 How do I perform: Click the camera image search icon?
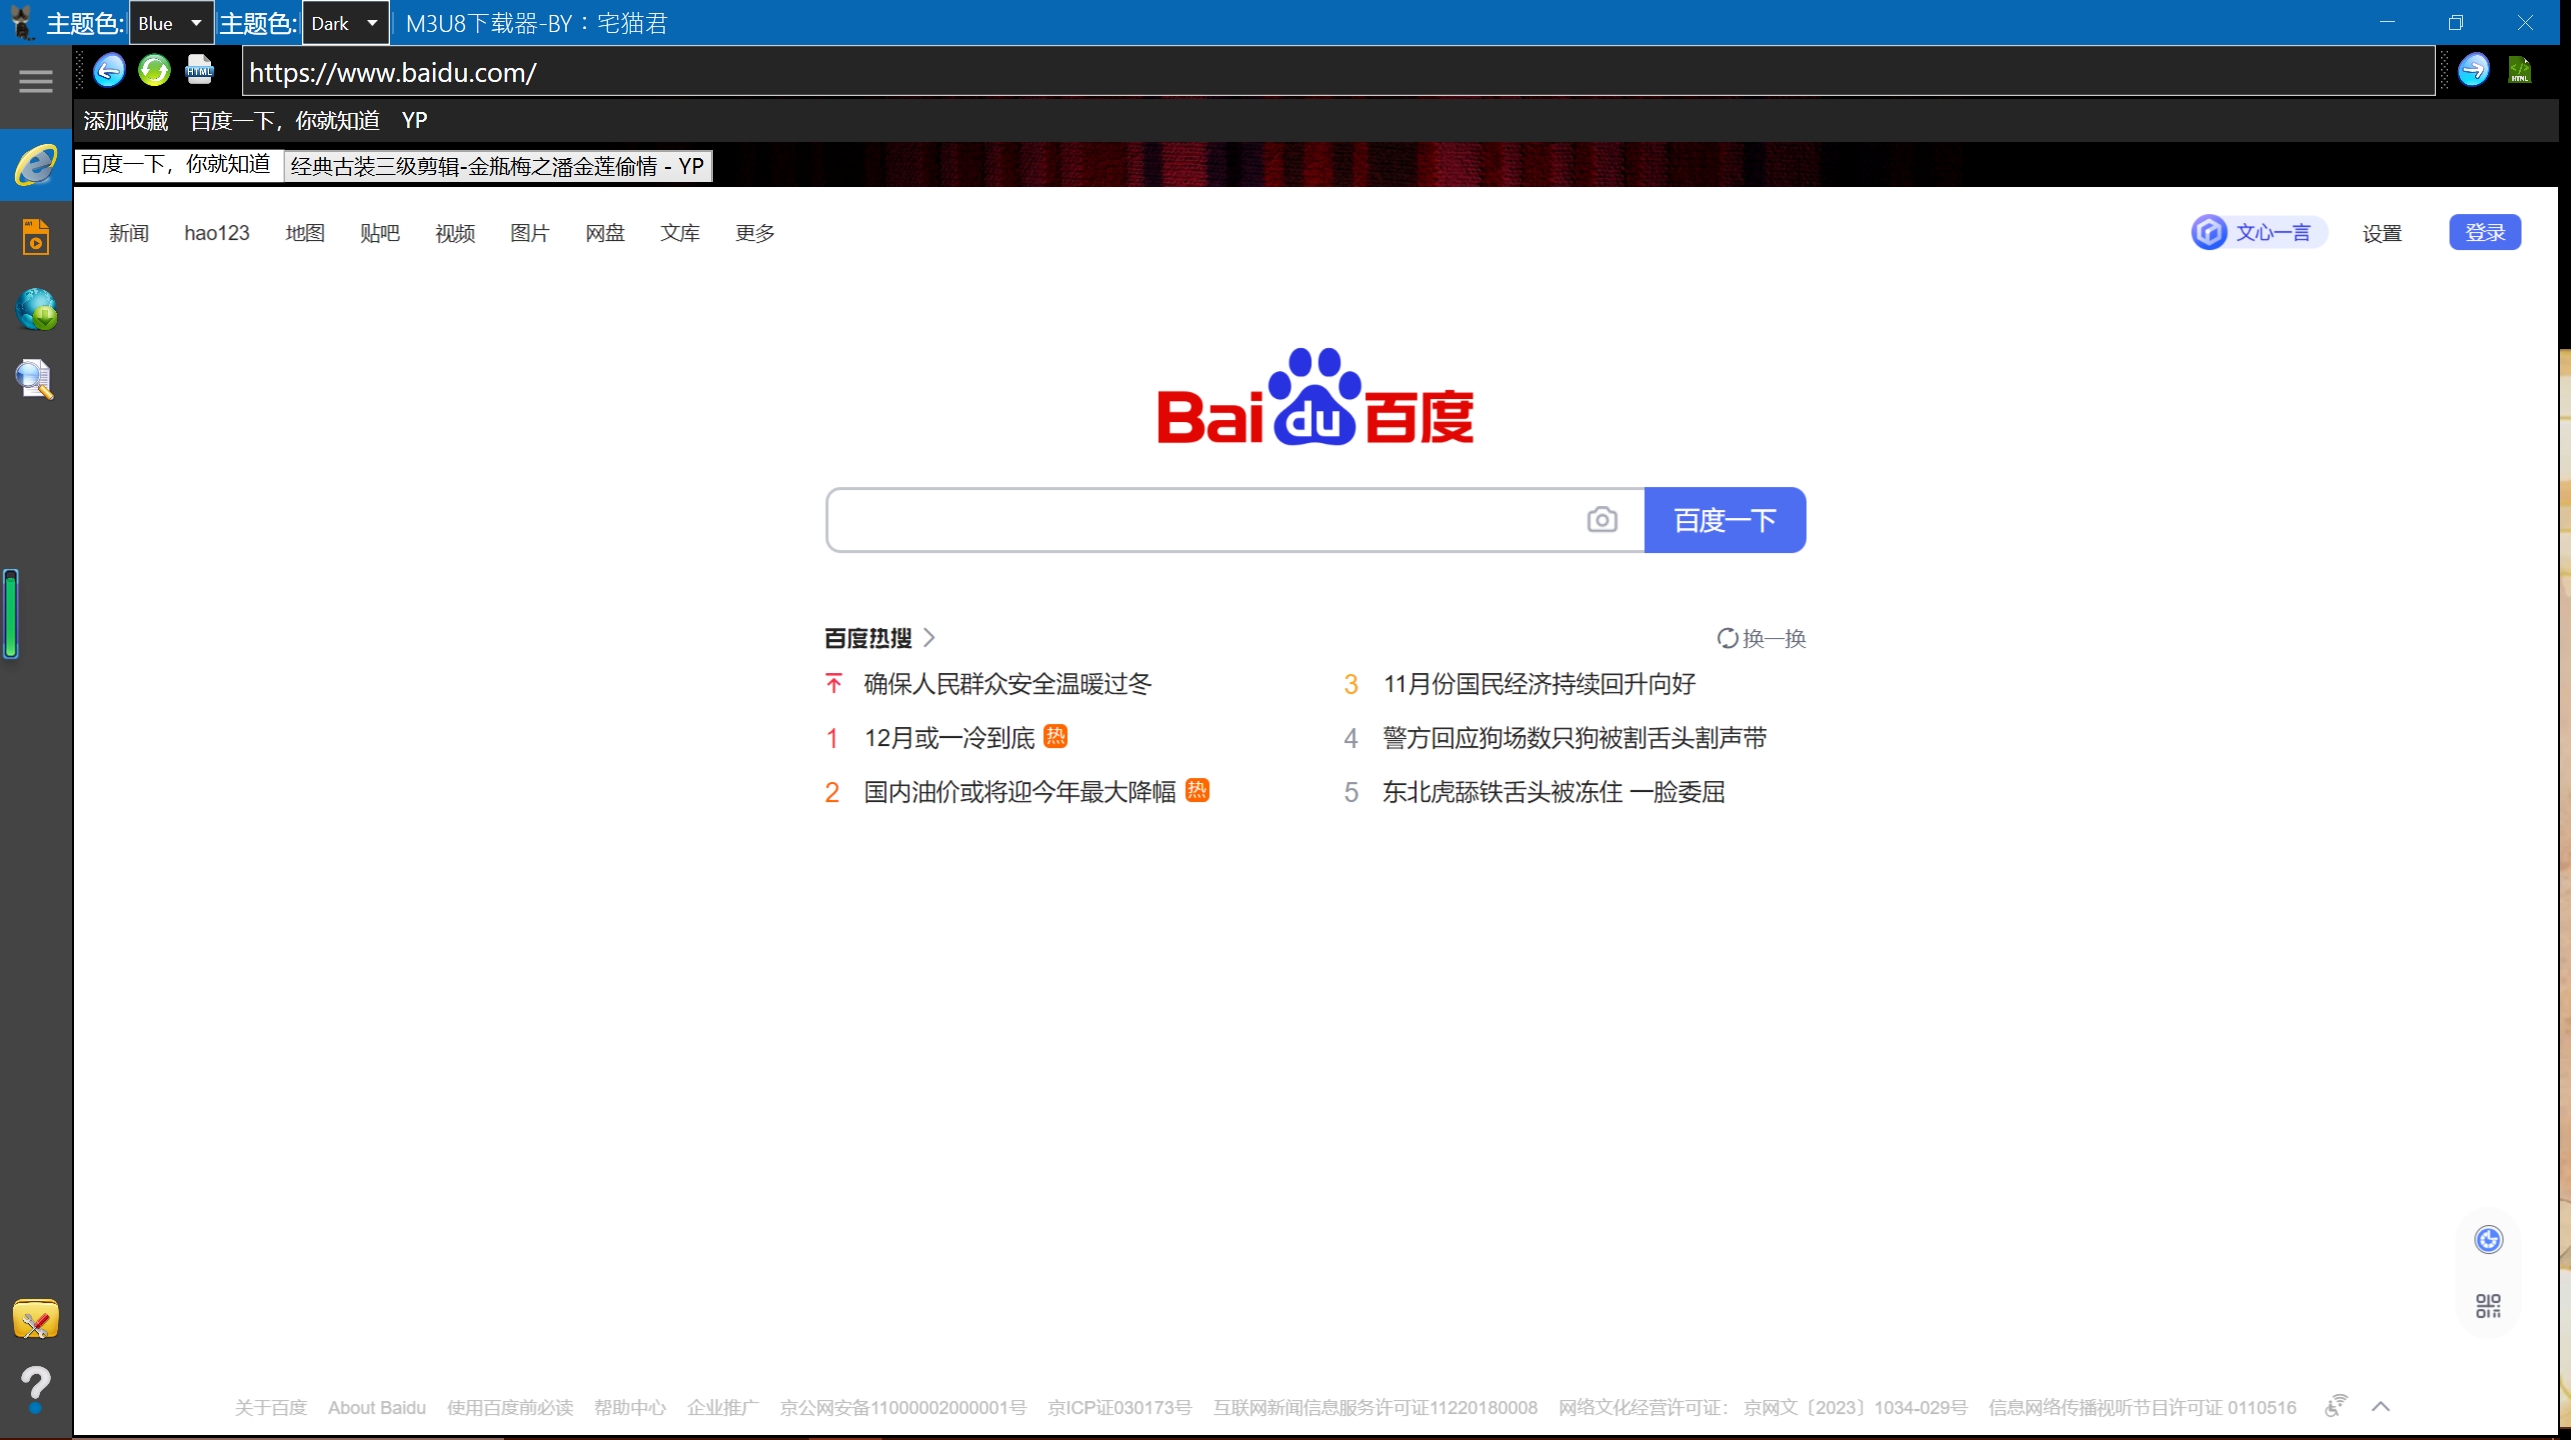1602,520
